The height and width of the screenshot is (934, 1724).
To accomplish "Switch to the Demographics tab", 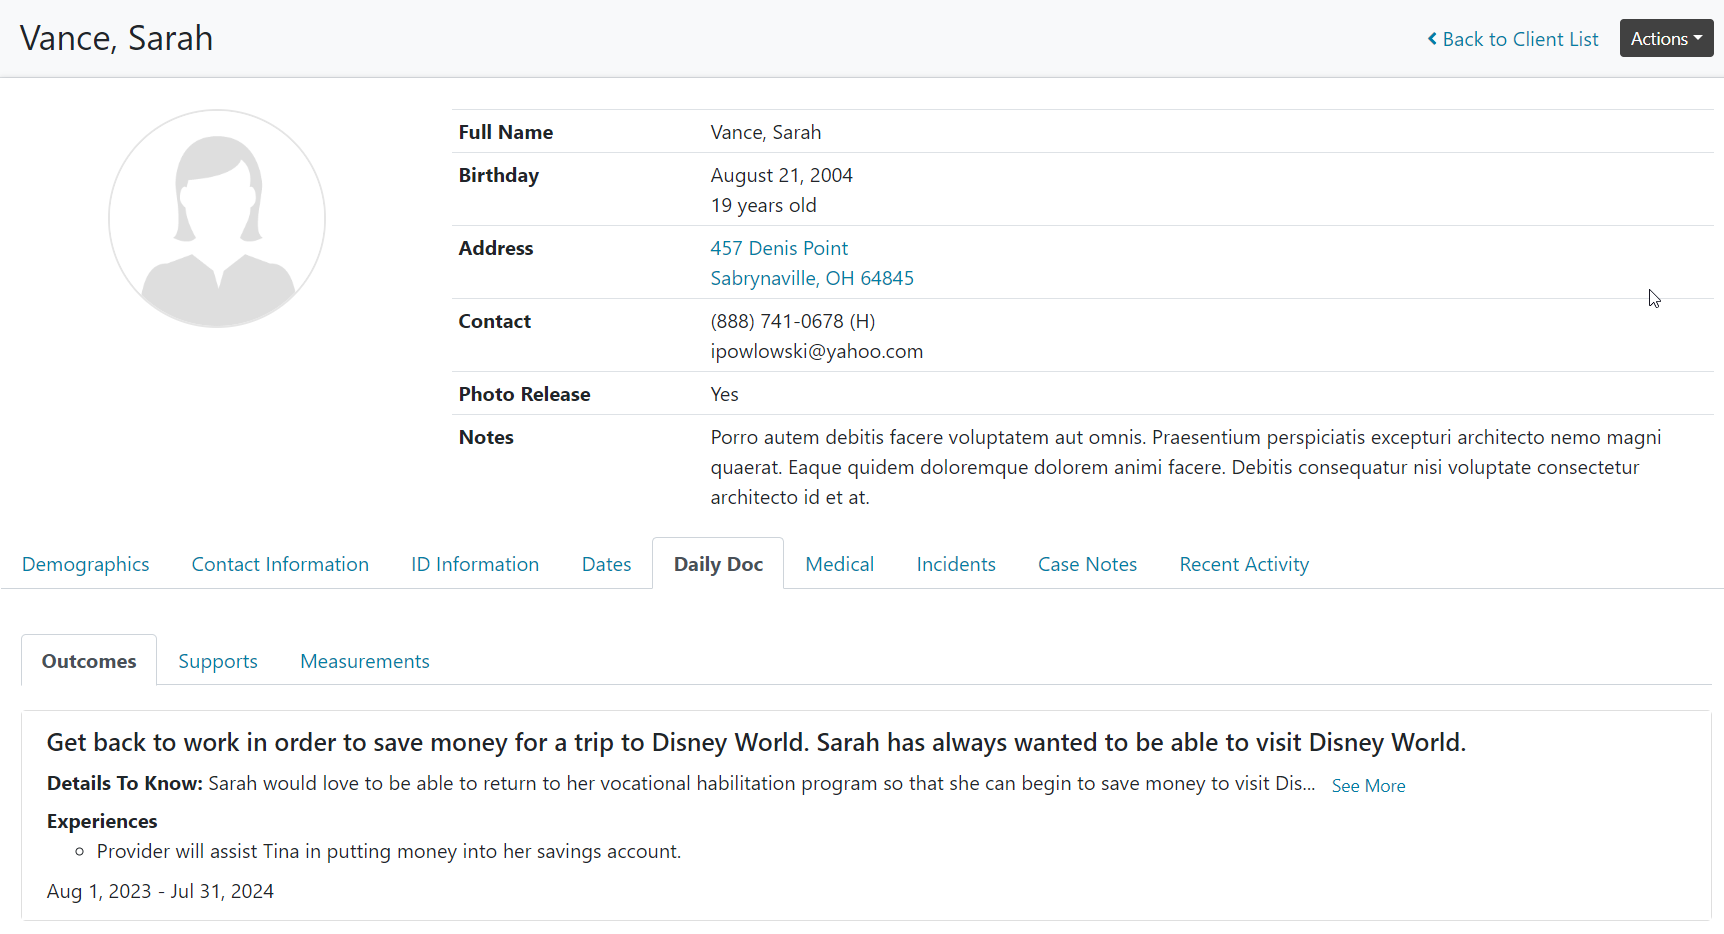I will tap(86, 564).
